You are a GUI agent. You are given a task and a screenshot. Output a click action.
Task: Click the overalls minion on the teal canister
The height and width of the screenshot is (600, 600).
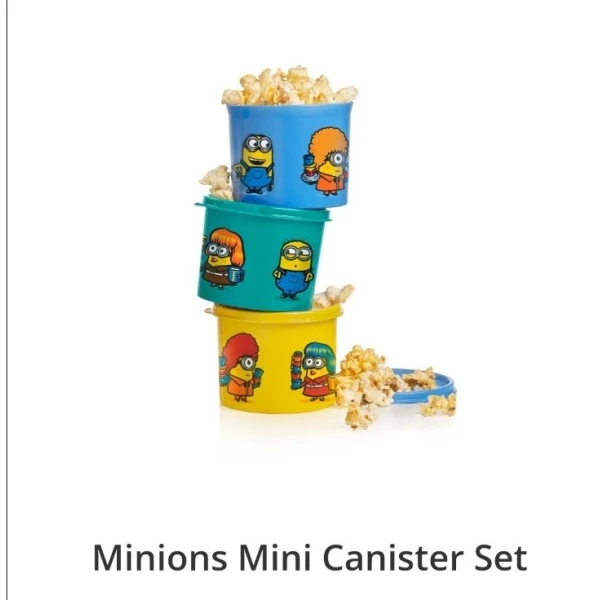pos(293,269)
